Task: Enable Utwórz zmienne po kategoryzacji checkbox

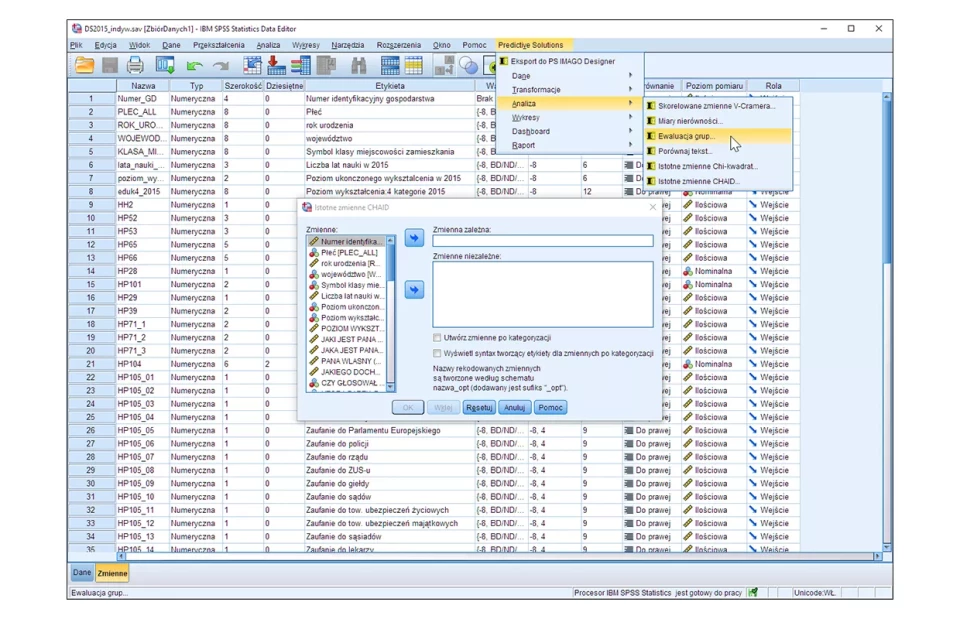Action: pos(437,338)
